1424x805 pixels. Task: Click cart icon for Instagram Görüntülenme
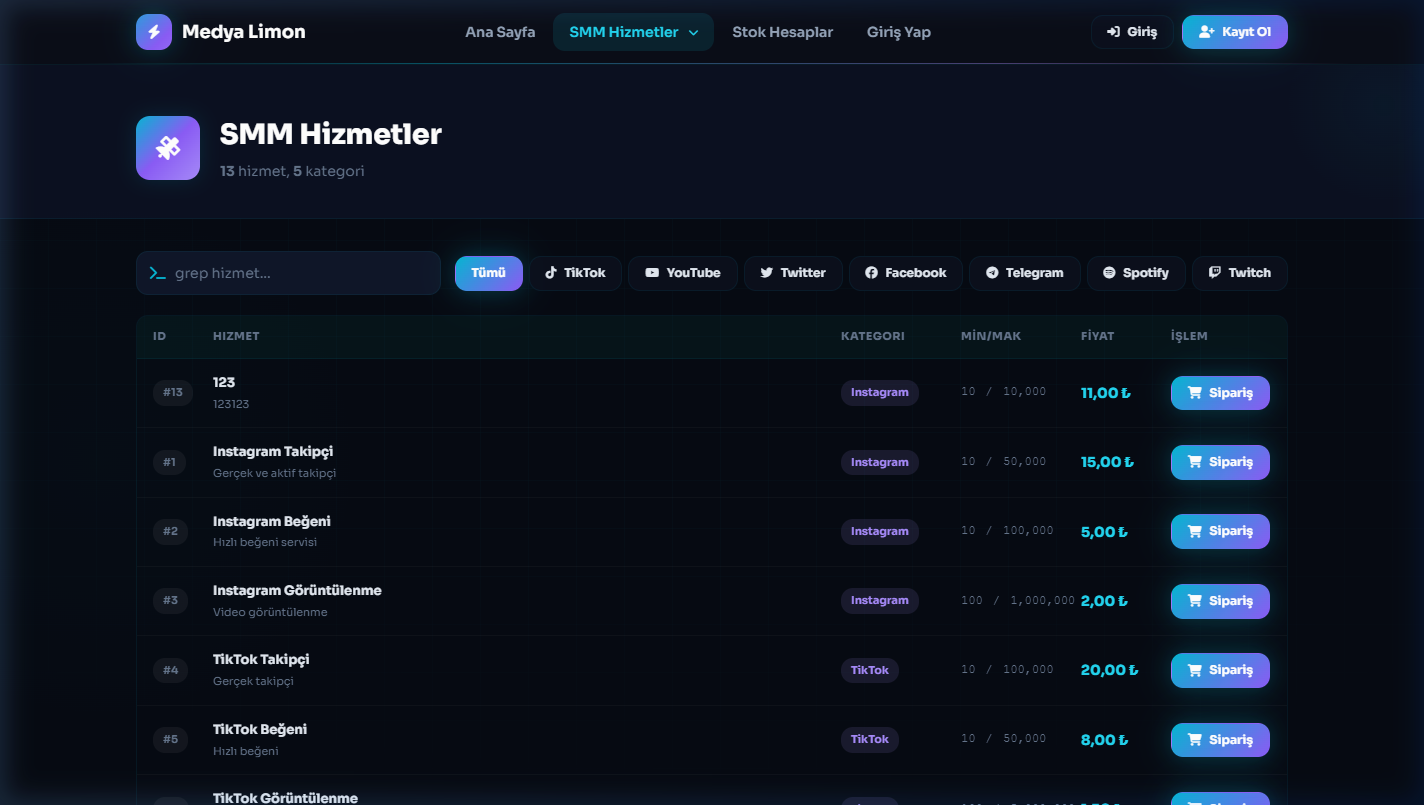point(1194,601)
